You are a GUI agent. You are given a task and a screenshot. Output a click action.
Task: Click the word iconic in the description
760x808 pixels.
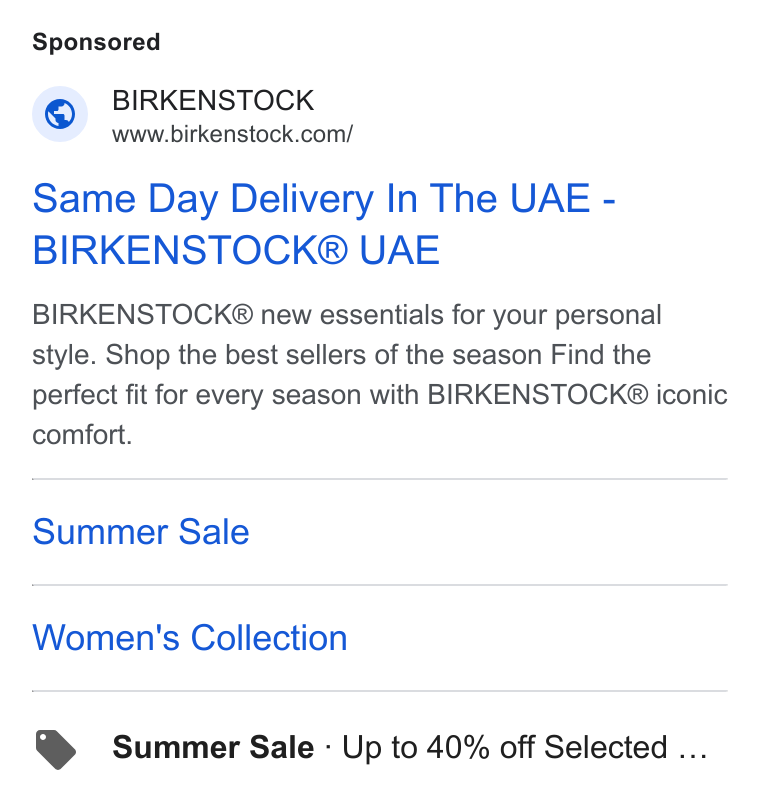(691, 395)
